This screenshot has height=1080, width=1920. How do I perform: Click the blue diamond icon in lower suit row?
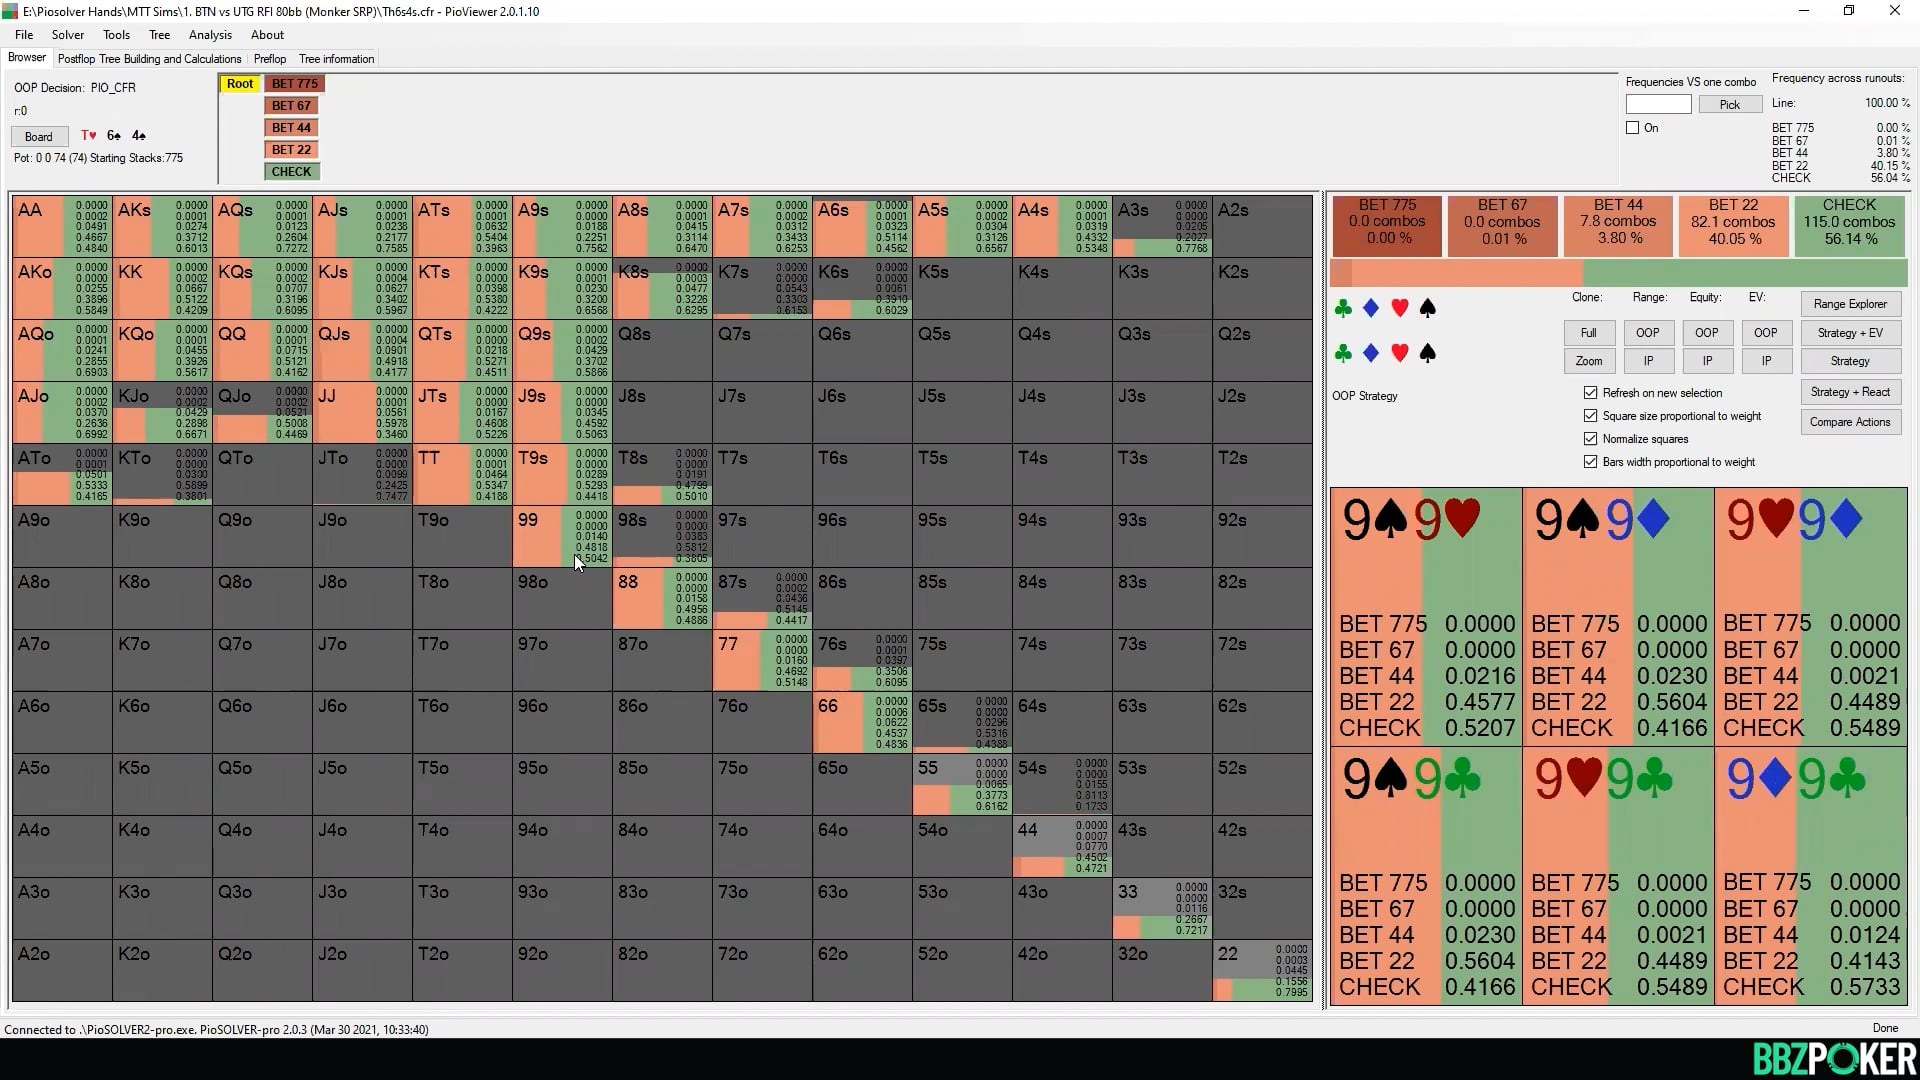[x=1371, y=353]
